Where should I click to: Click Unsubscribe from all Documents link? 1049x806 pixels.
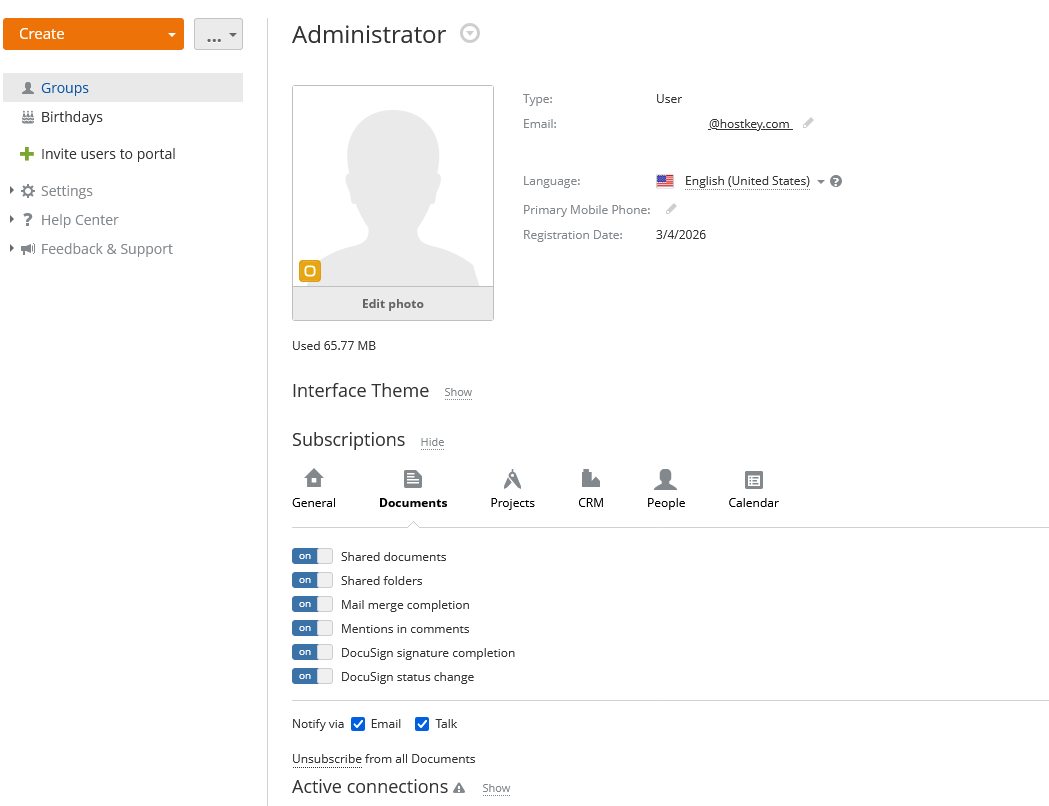tap(326, 758)
